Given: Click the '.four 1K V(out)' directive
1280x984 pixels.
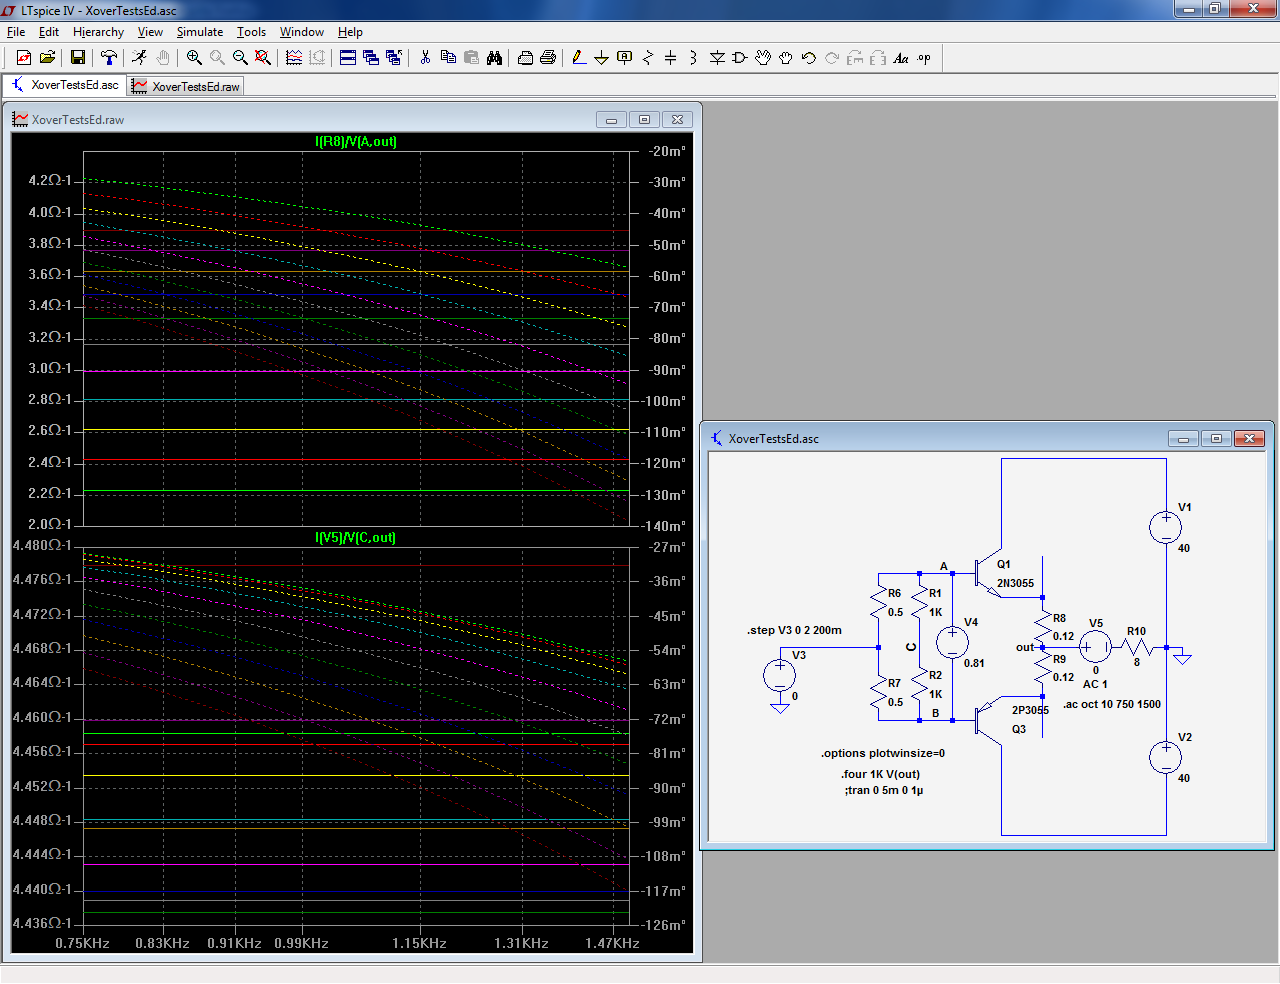Looking at the screenshot, I should 880,774.
